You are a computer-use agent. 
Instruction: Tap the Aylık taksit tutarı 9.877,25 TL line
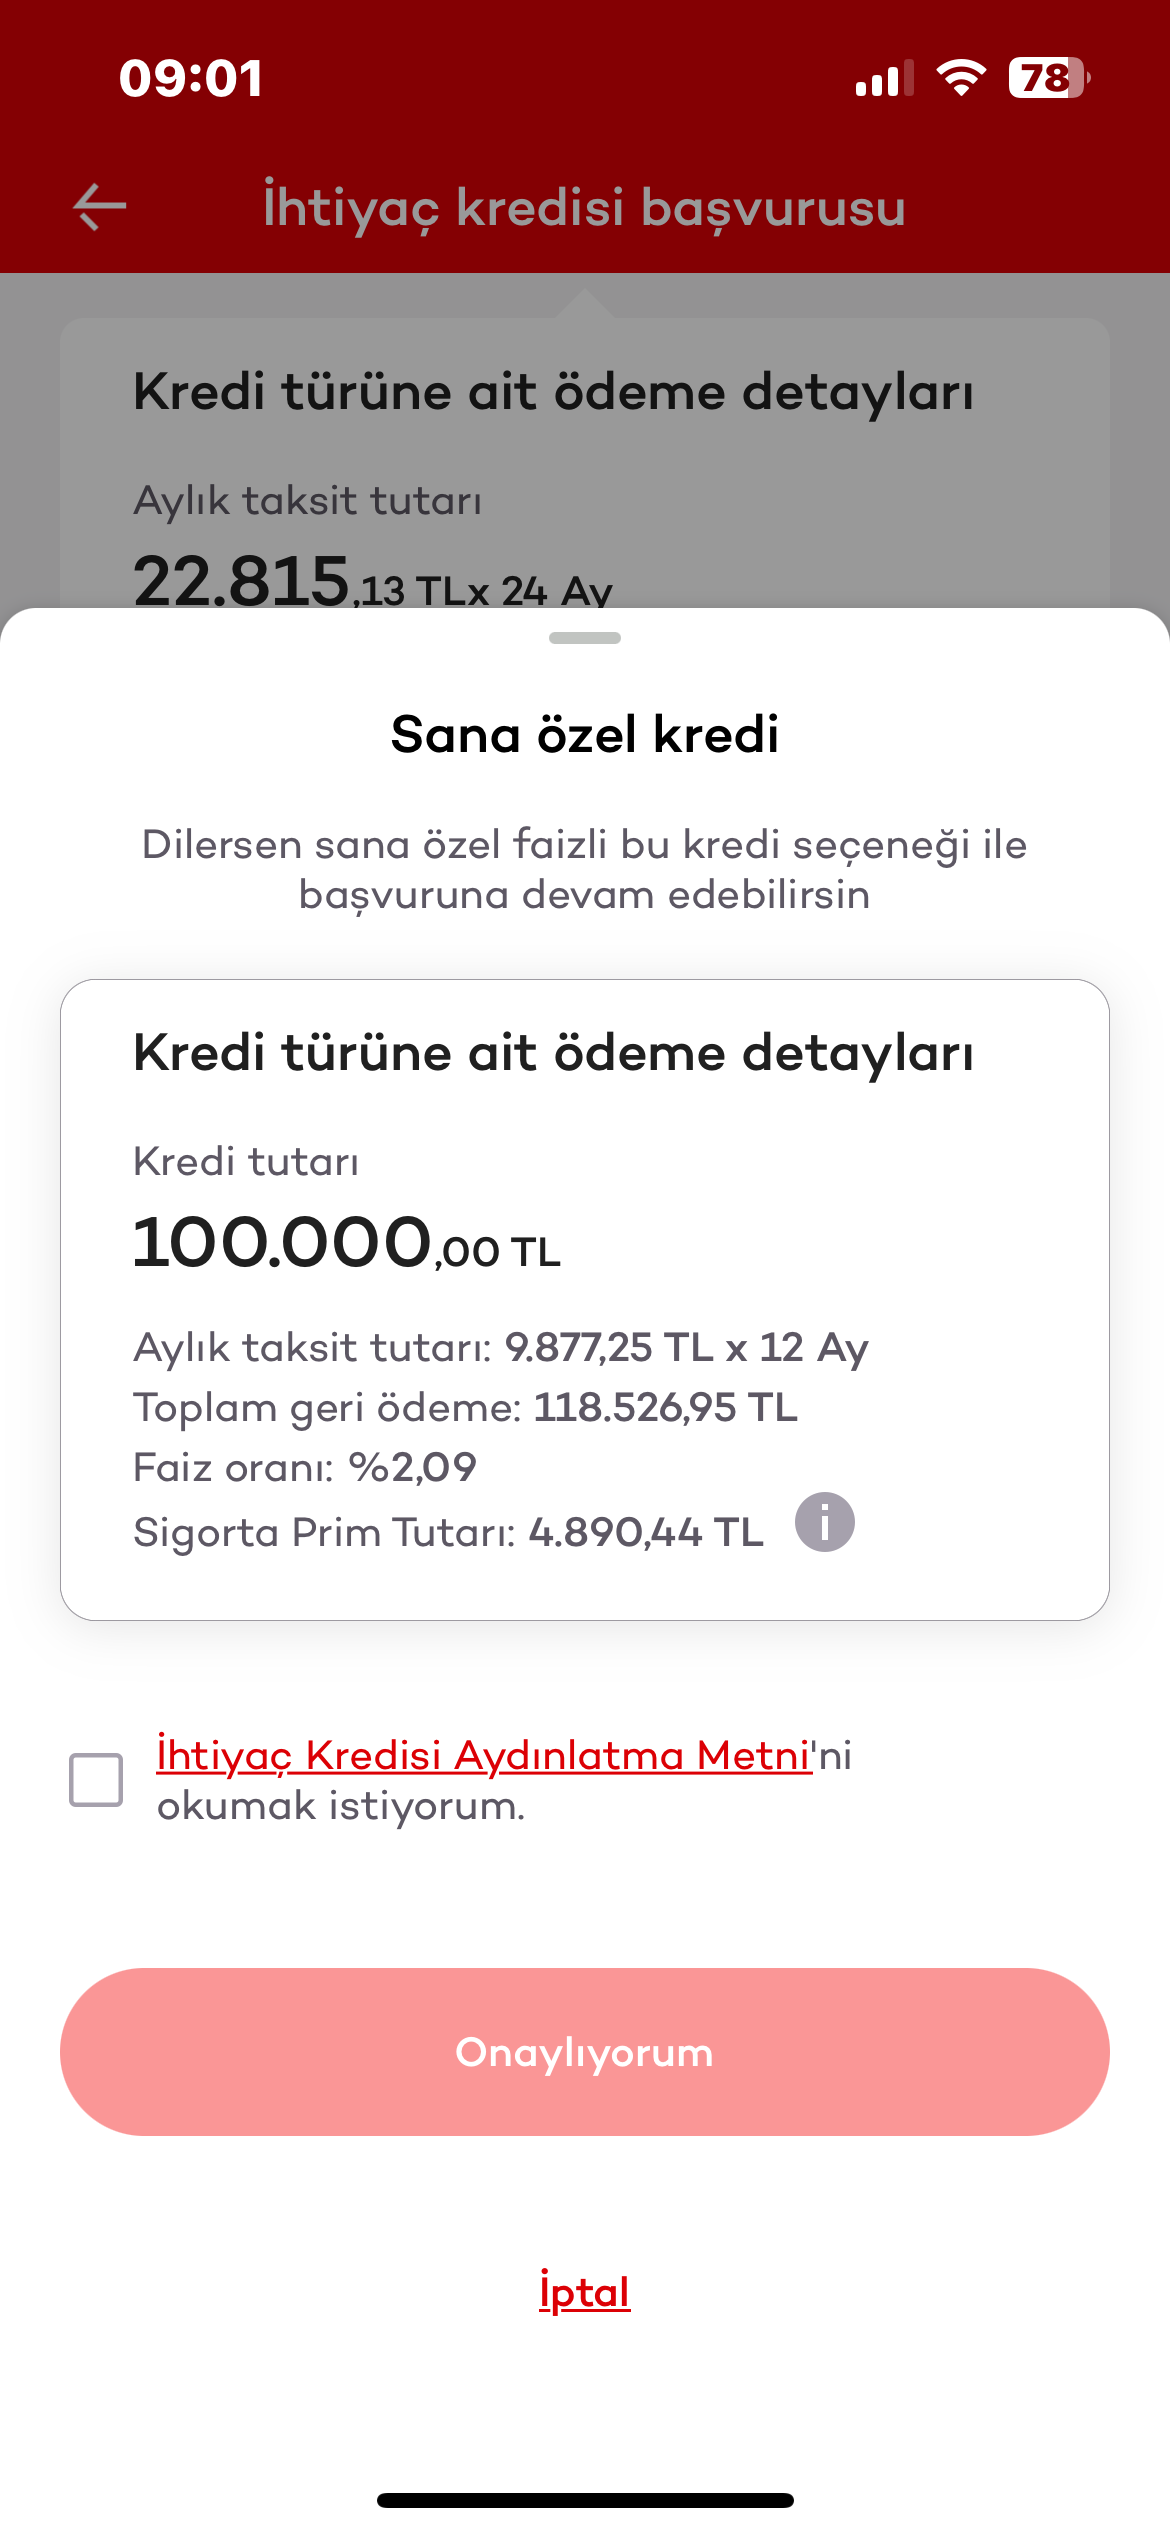(500, 1348)
